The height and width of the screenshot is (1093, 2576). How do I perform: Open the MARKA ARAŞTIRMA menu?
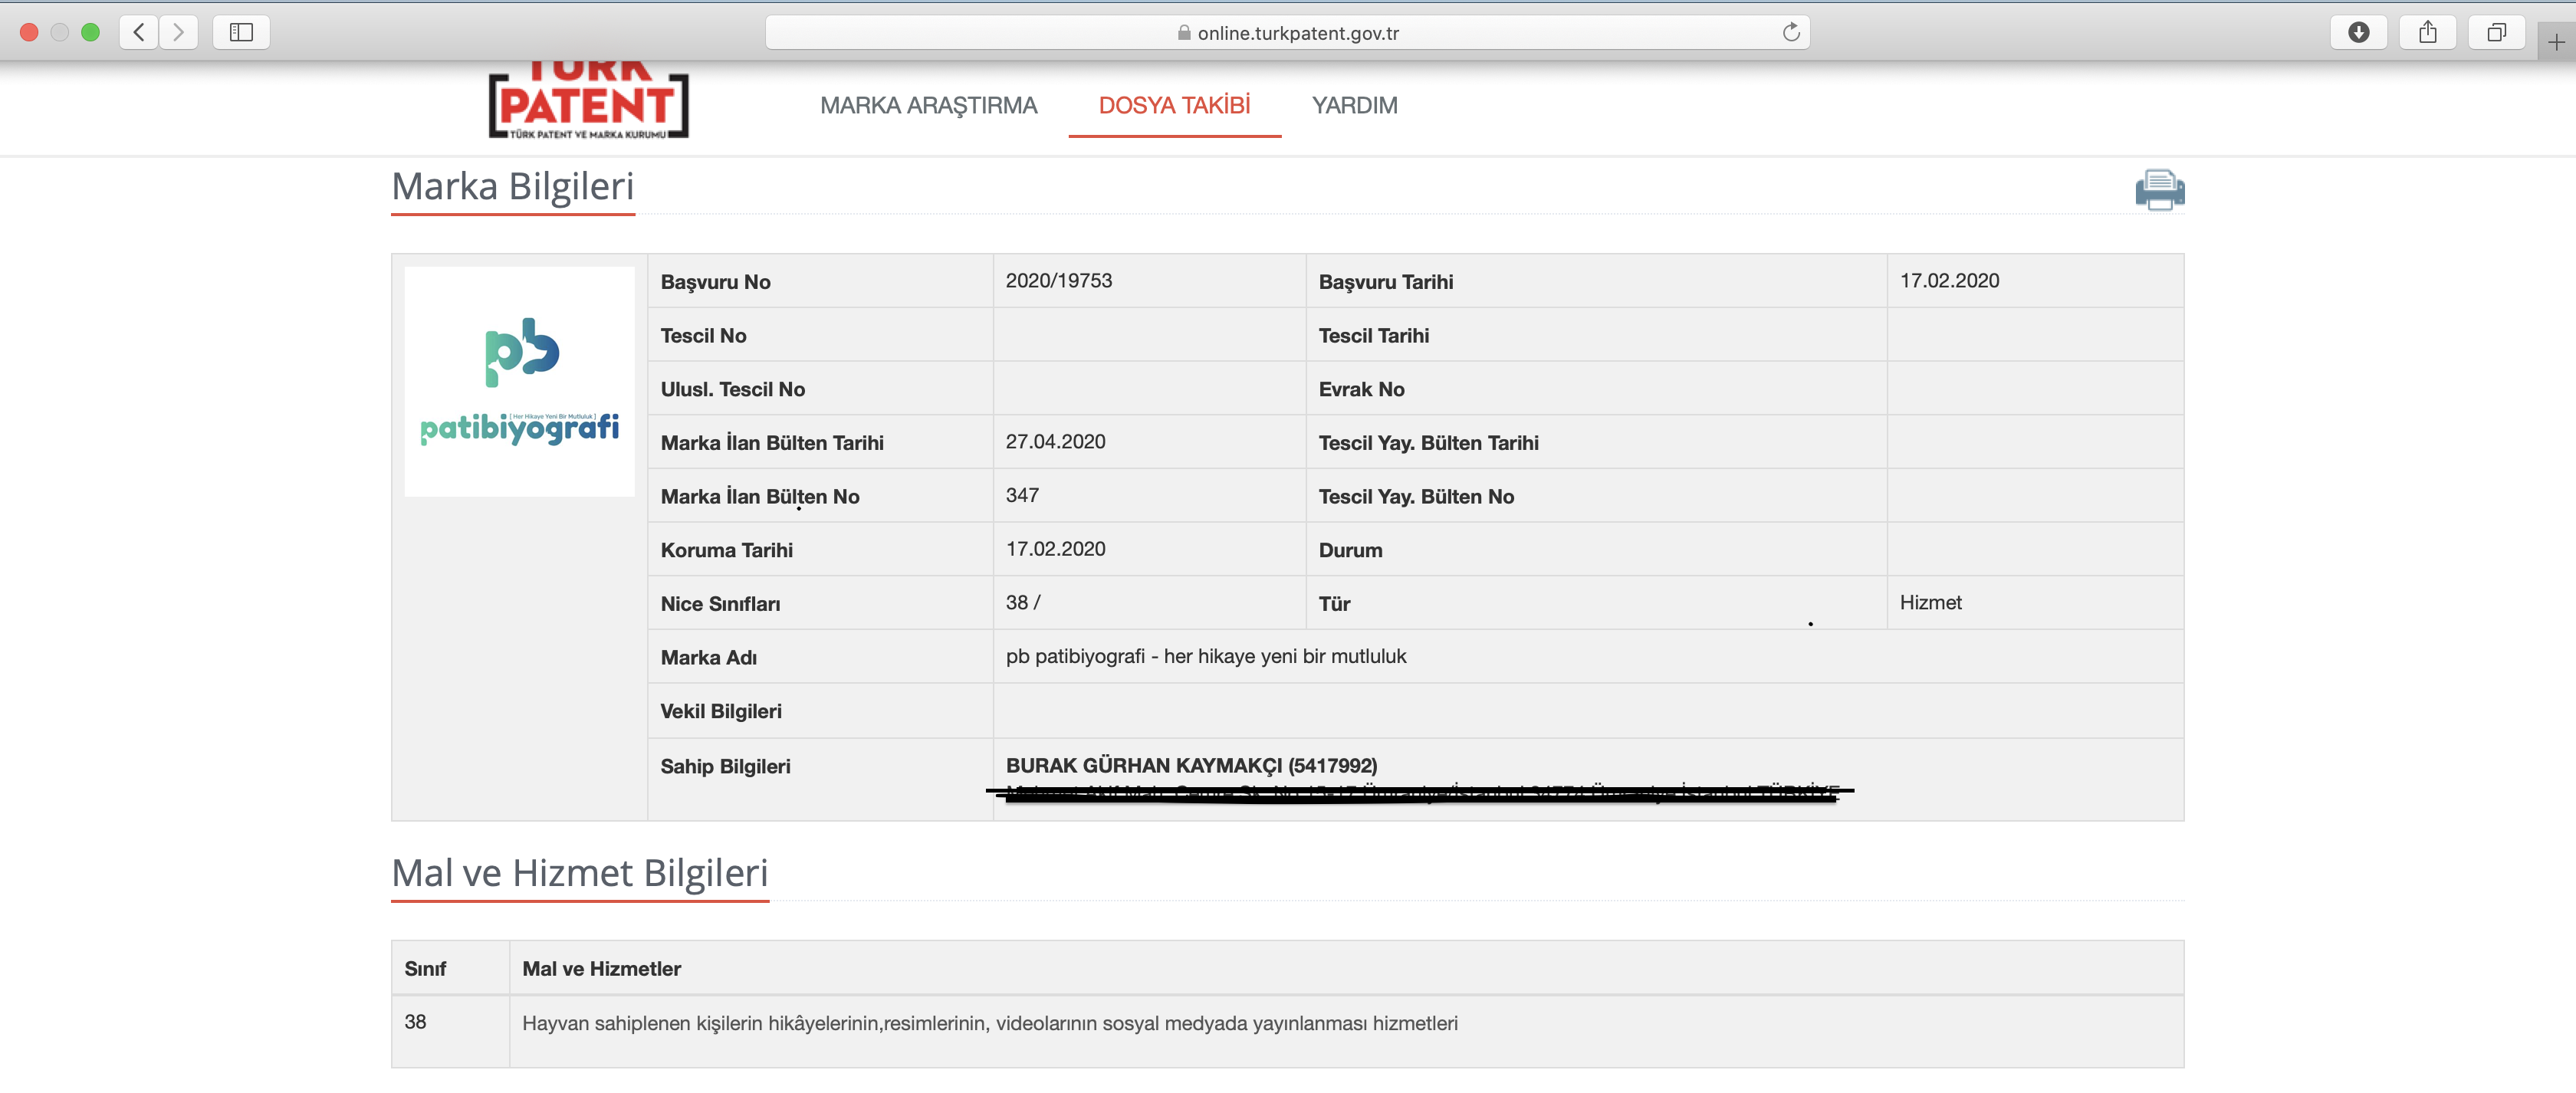(928, 105)
